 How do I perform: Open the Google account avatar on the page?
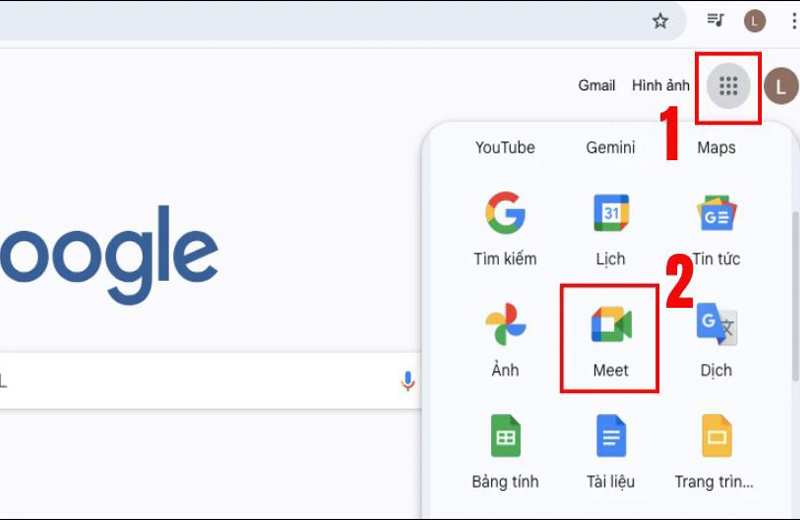pos(781,87)
